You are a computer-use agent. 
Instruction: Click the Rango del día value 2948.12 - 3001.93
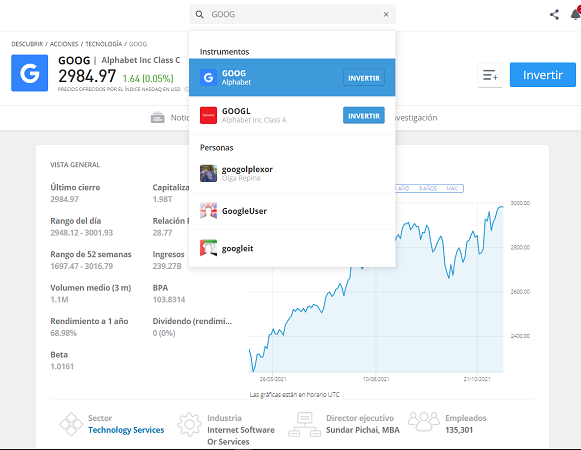coord(82,233)
